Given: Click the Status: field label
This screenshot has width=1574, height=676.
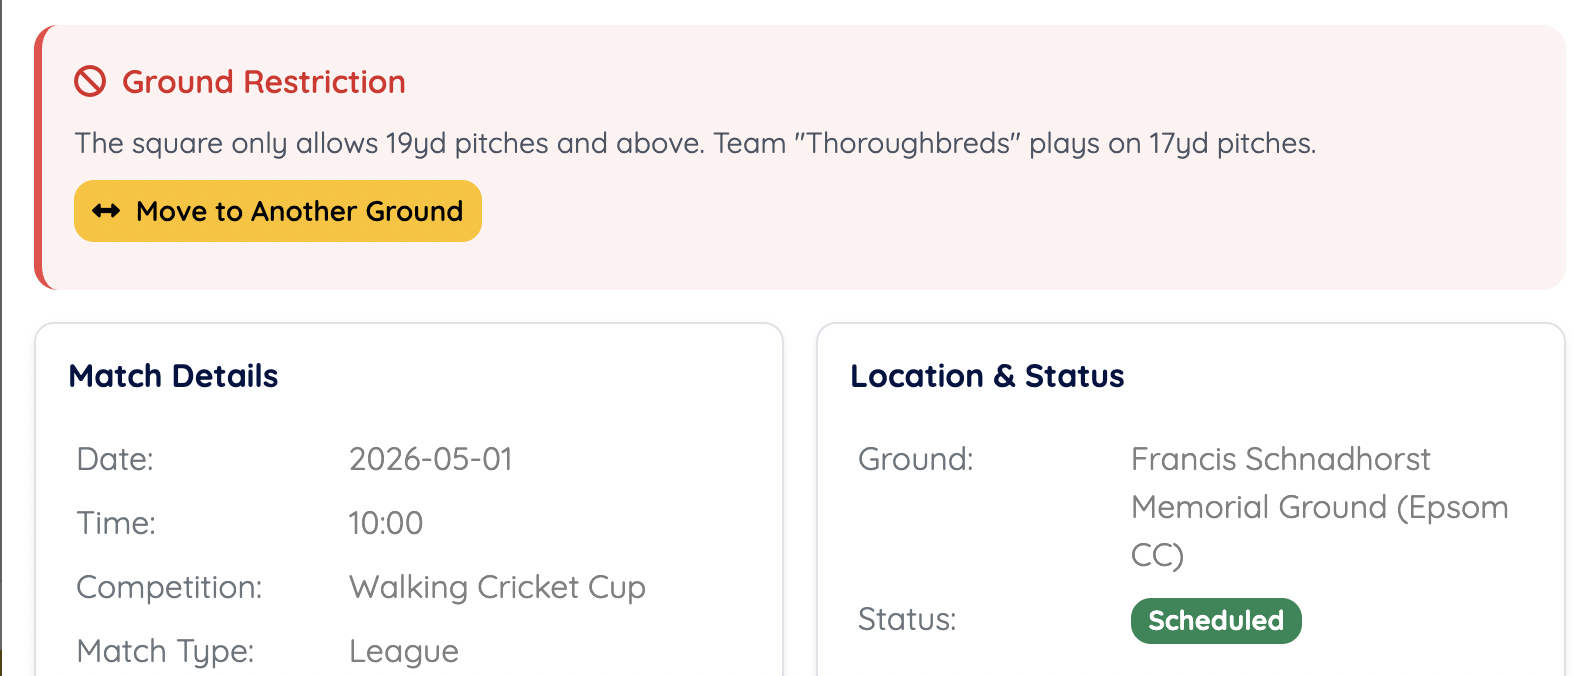Looking at the screenshot, I should (906, 620).
